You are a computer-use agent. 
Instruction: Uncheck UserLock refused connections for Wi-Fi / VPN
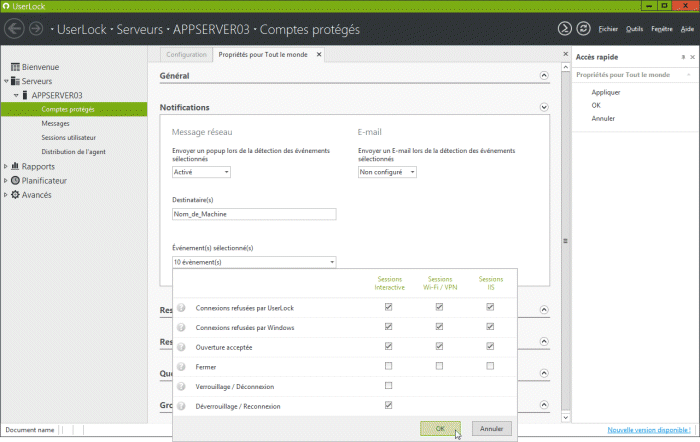point(439,307)
